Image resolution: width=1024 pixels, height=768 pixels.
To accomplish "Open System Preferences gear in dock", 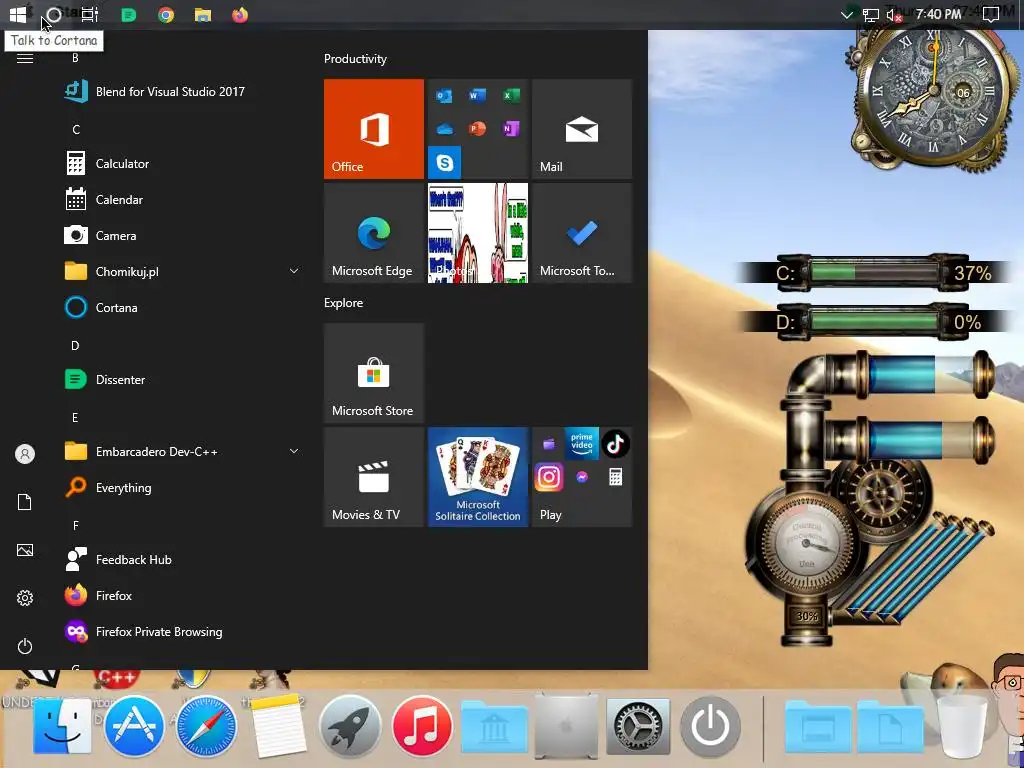I will [638, 726].
